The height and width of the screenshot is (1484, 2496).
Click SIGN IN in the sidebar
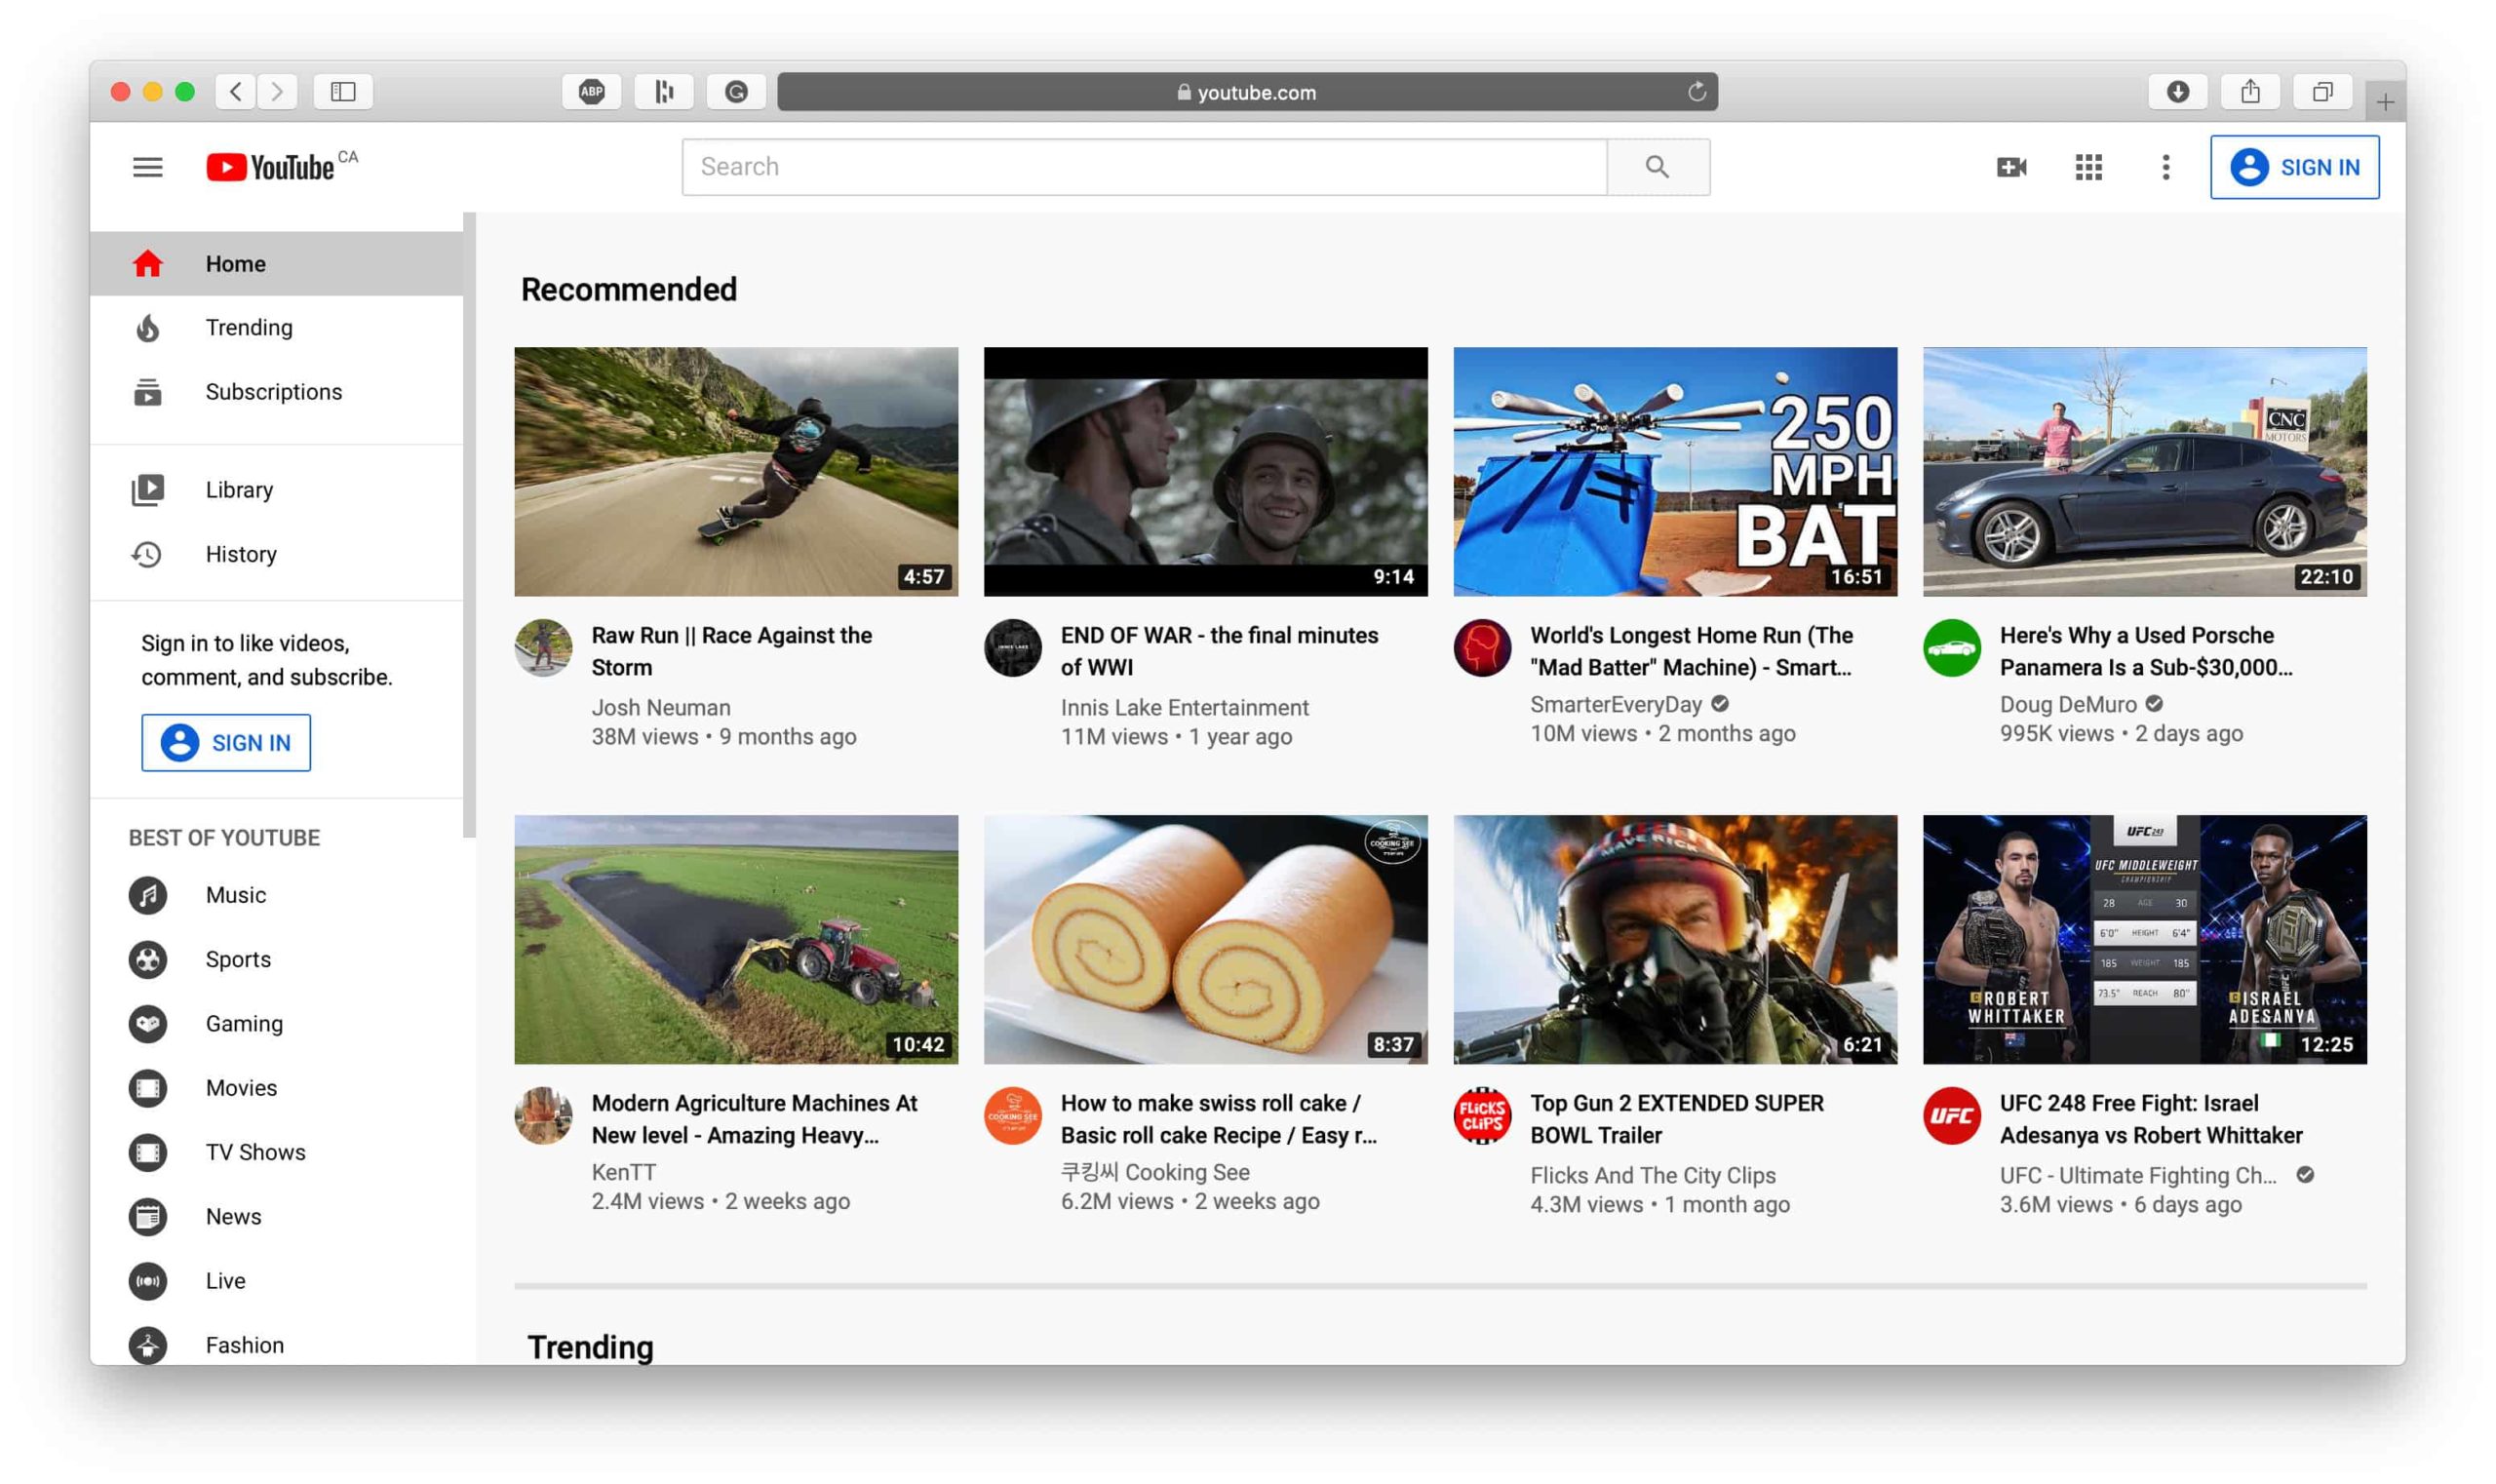pos(226,743)
